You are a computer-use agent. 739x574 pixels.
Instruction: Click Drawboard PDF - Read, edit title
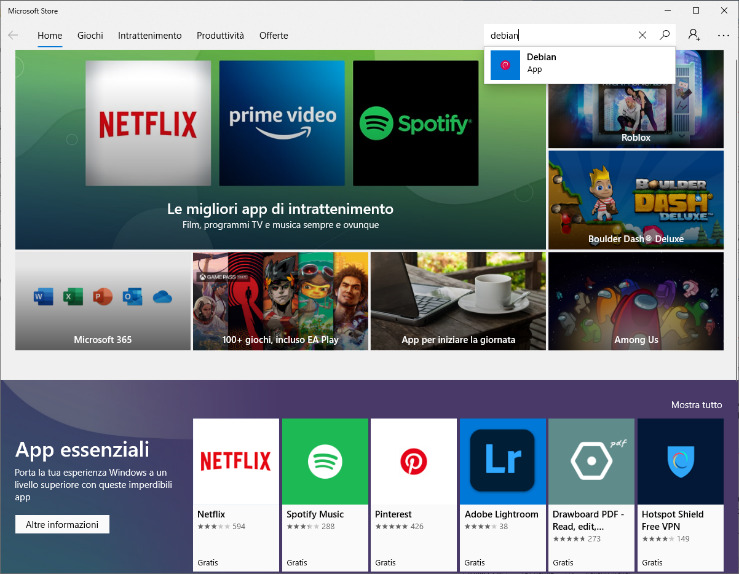[x=588, y=520]
